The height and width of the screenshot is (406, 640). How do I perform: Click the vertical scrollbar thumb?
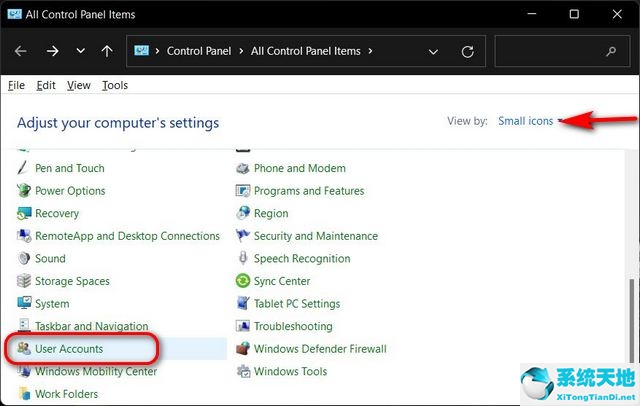(x=632, y=321)
